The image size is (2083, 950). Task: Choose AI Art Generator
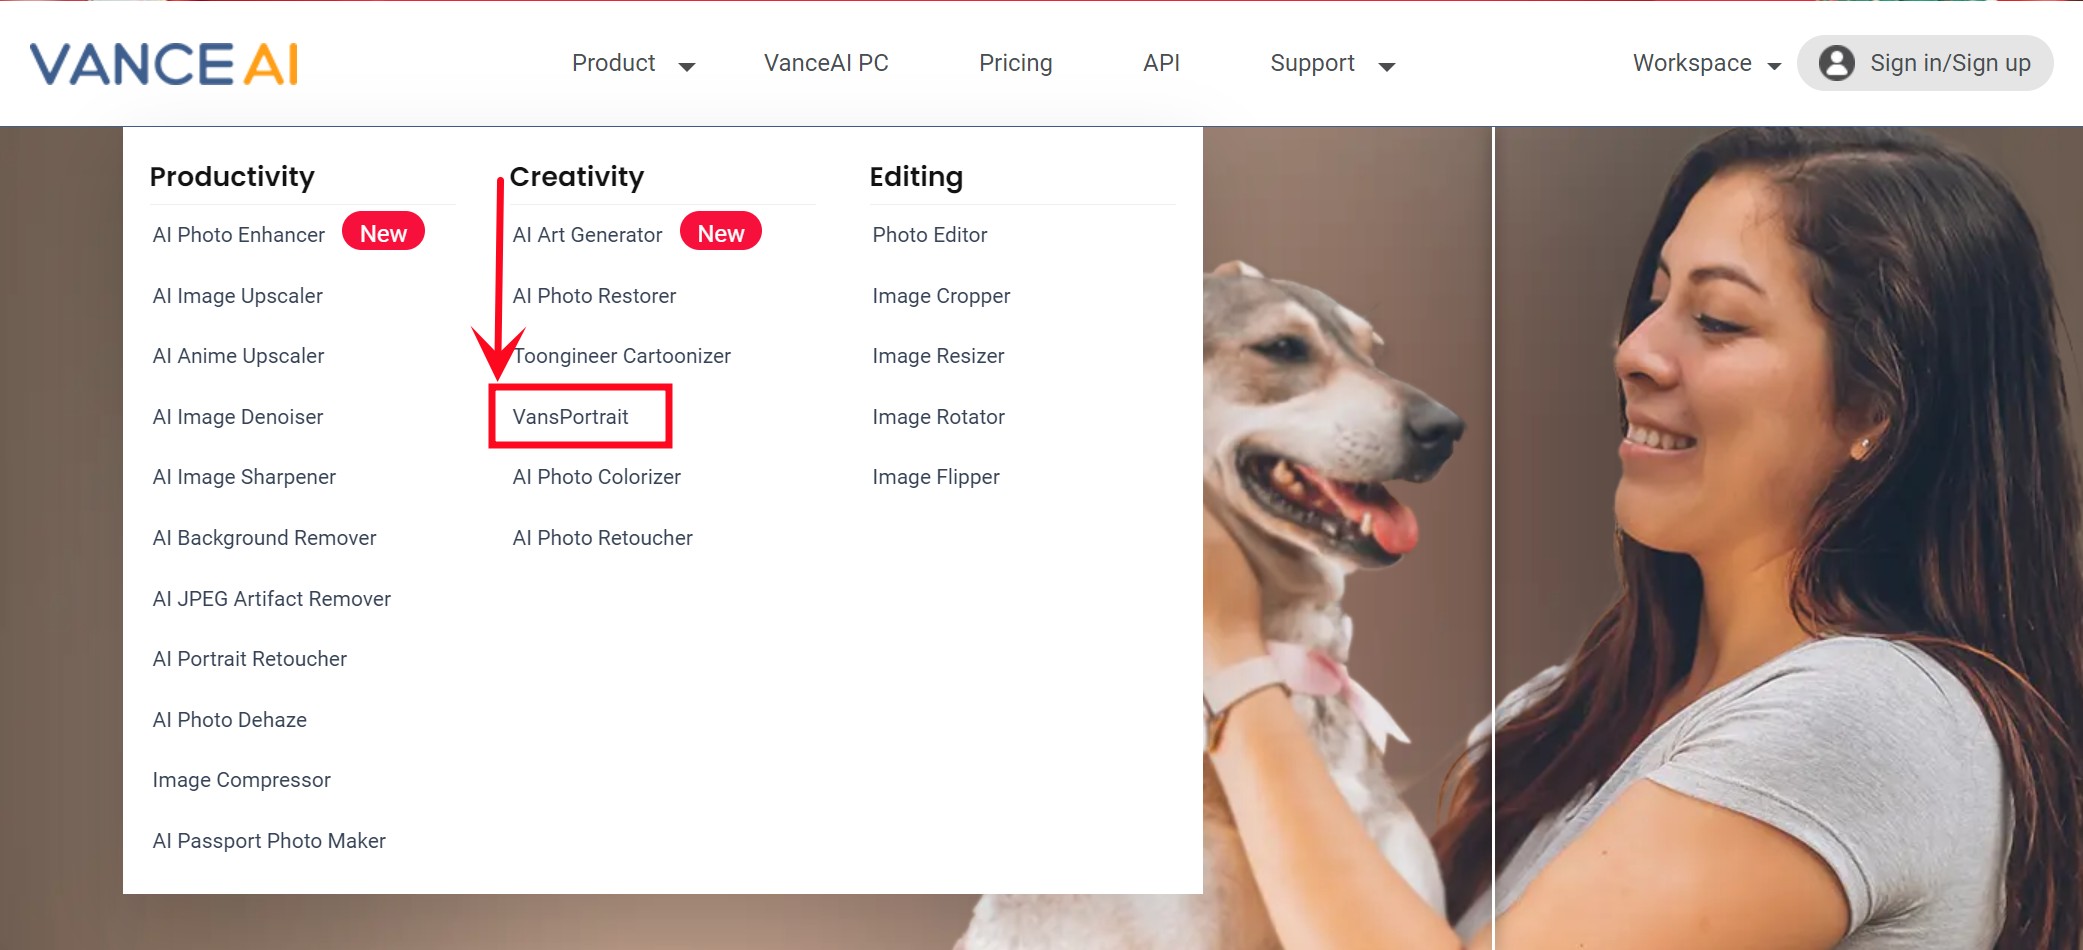(x=587, y=235)
